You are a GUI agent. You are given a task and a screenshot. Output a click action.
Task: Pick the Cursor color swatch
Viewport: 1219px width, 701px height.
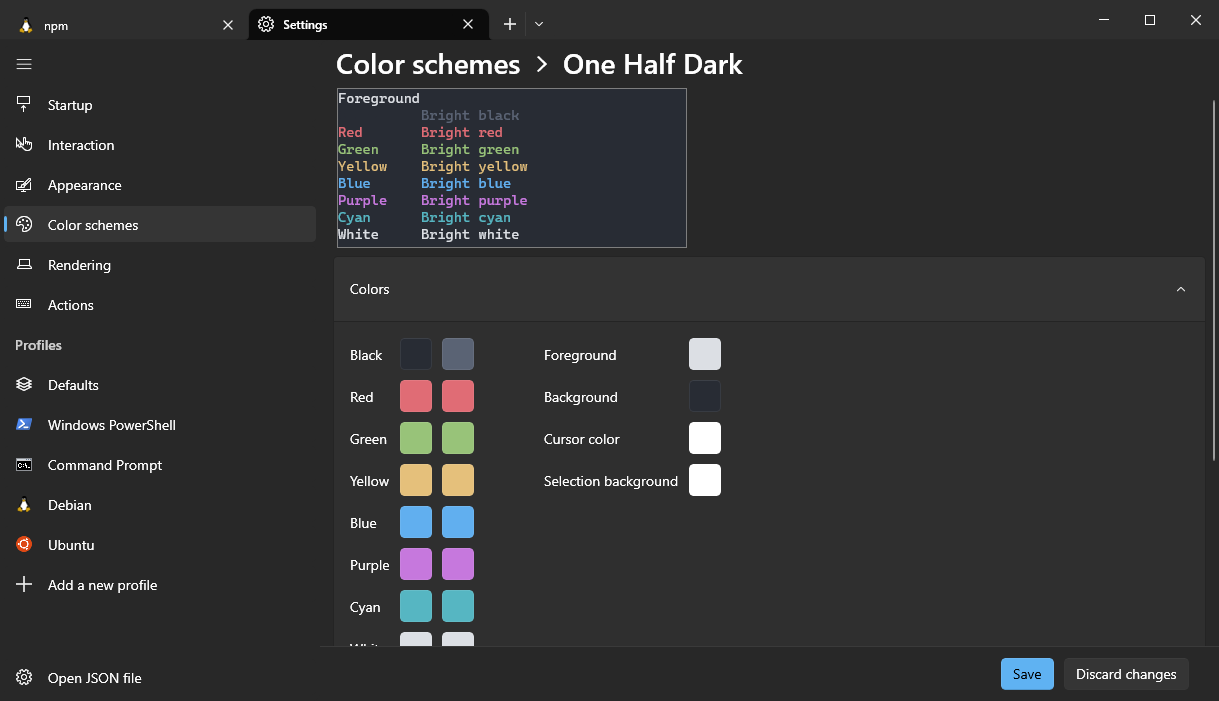pyautogui.click(x=704, y=438)
